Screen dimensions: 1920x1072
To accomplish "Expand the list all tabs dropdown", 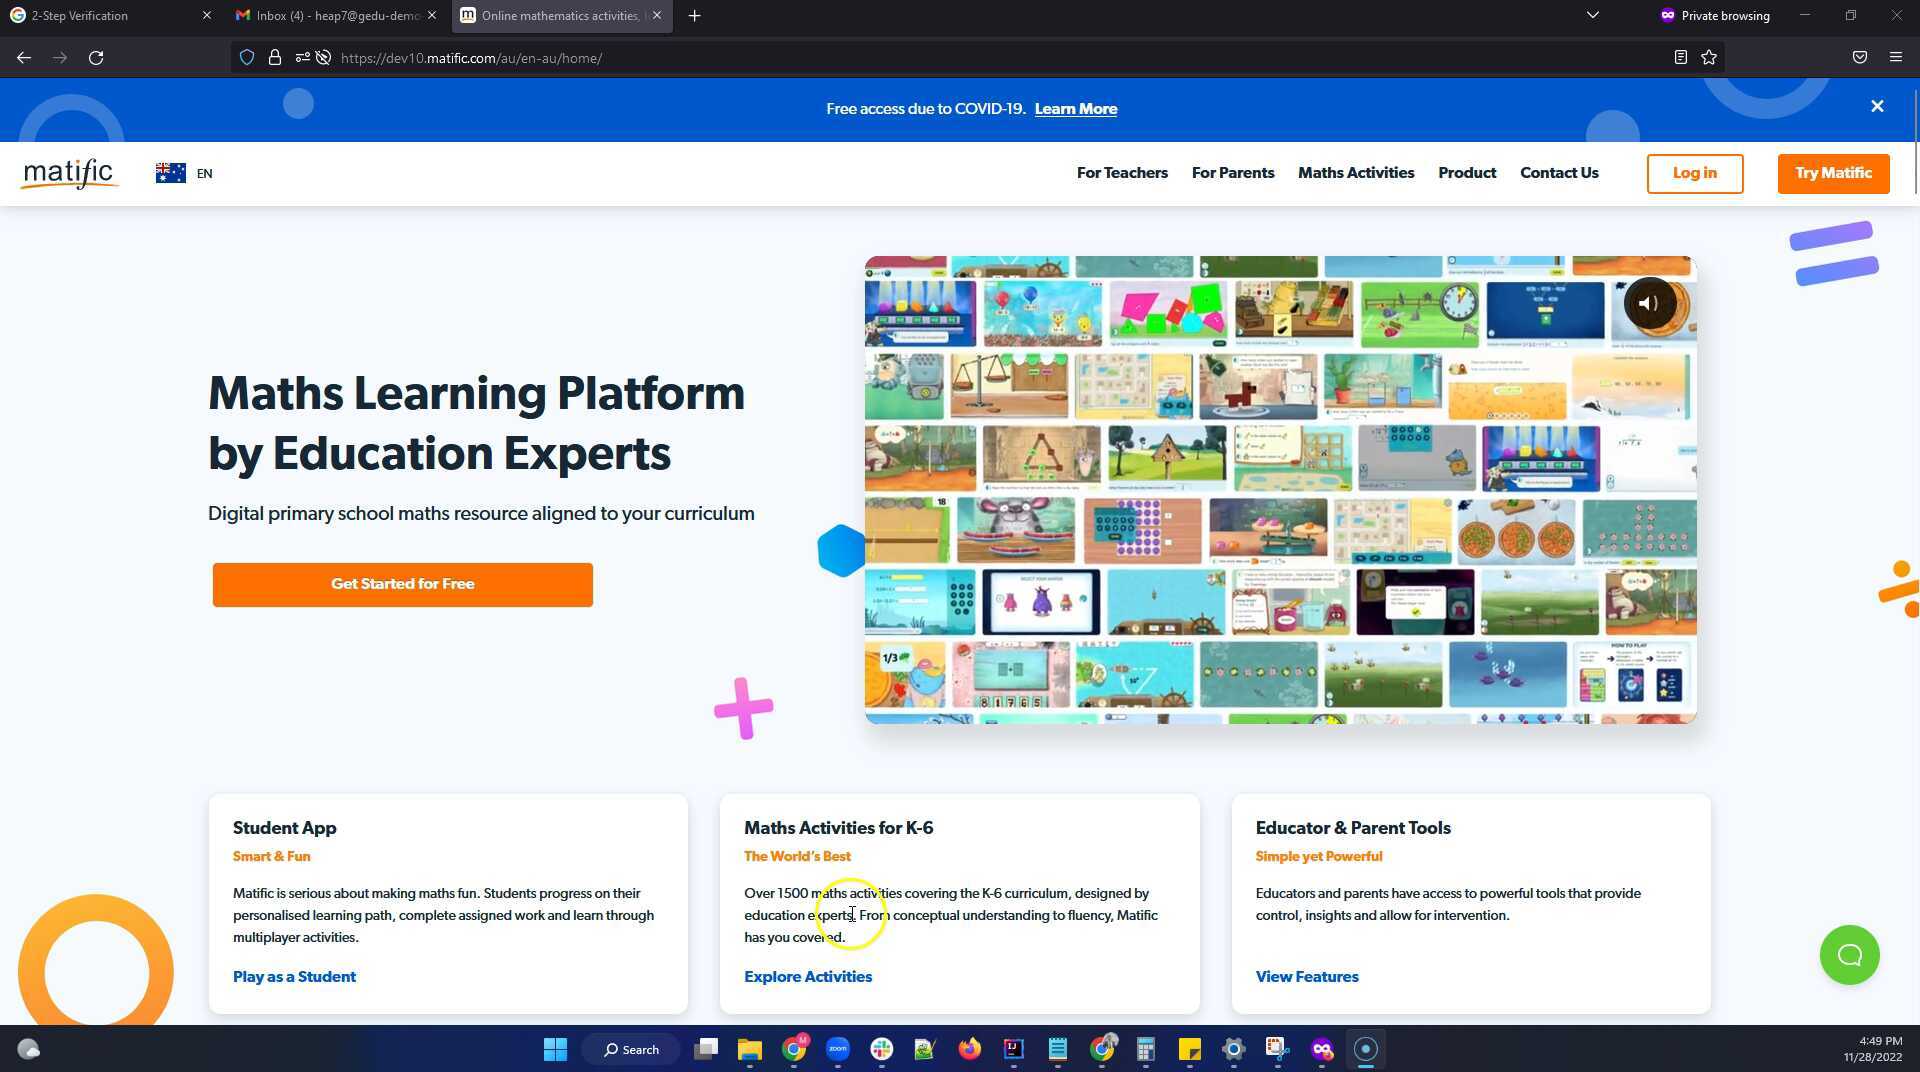I will pos(1593,16).
